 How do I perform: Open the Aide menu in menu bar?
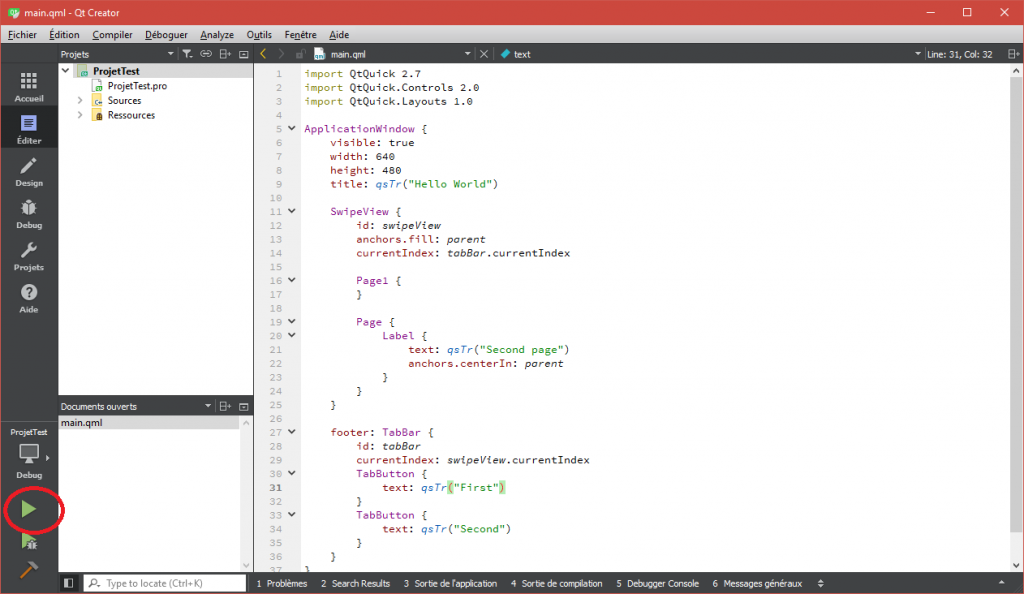339,35
